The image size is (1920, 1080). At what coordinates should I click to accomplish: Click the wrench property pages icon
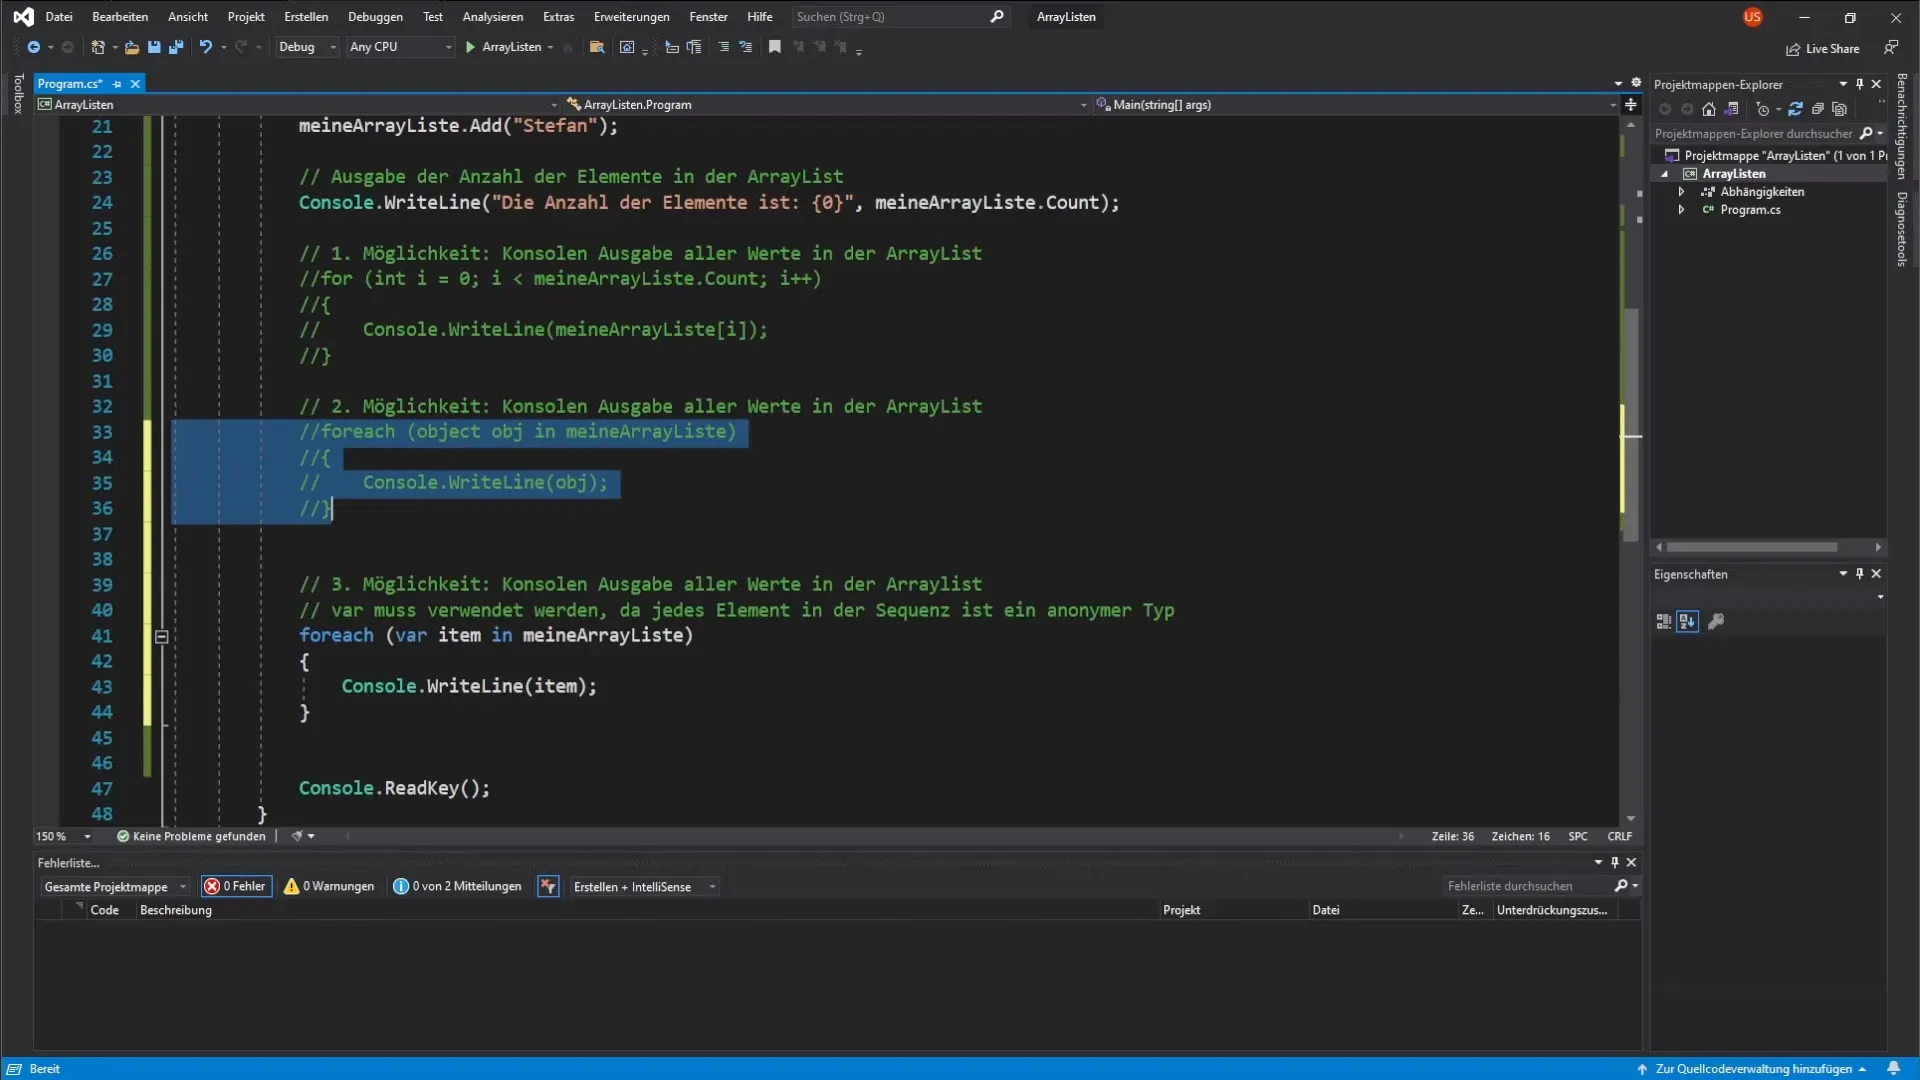[1716, 621]
